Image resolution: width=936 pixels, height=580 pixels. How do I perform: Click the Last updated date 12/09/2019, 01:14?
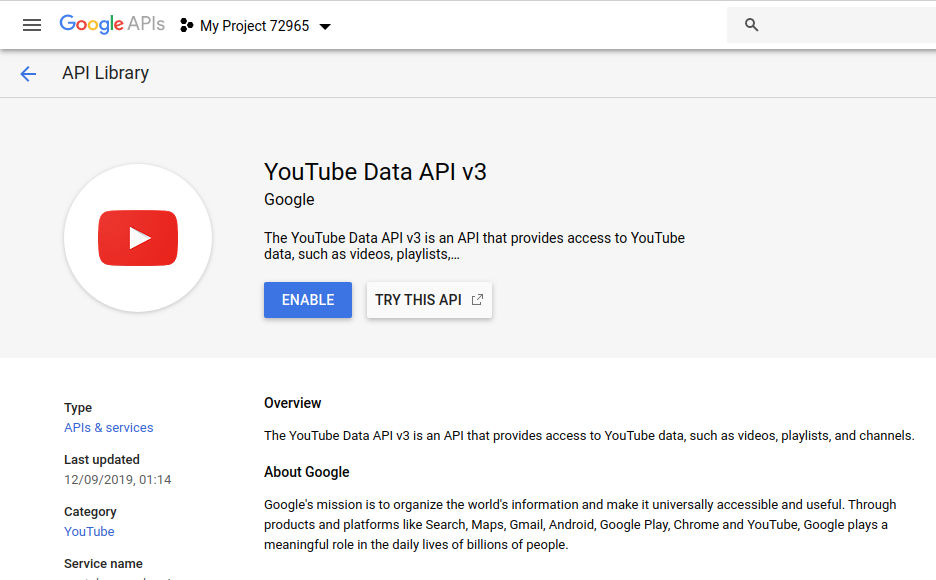click(118, 480)
